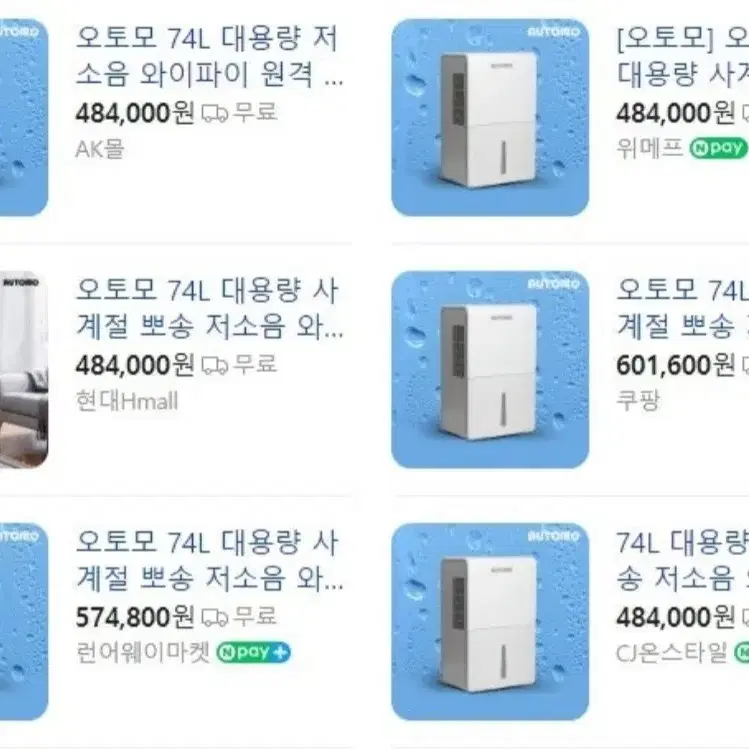Click the 현대Hmall 오토모 74L product title
This screenshot has height=749, width=749.
[x=210, y=309]
